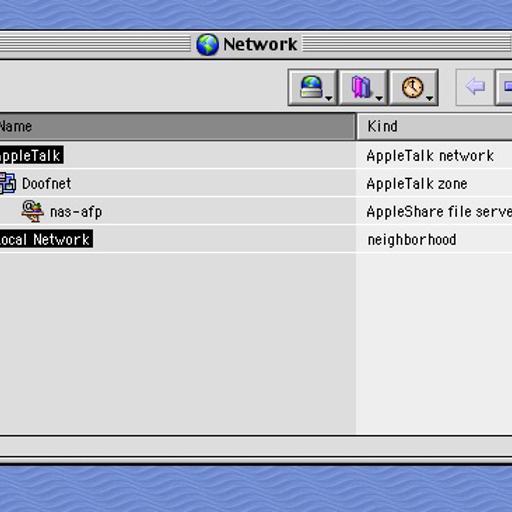This screenshot has width=512, height=512.
Task: Select the nas-afp server icon
Action: [x=32, y=211]
